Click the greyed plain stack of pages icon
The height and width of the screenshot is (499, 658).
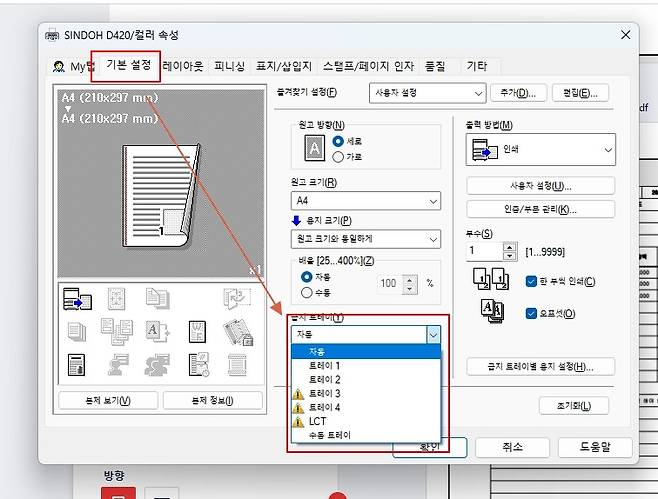pos(77,332)
